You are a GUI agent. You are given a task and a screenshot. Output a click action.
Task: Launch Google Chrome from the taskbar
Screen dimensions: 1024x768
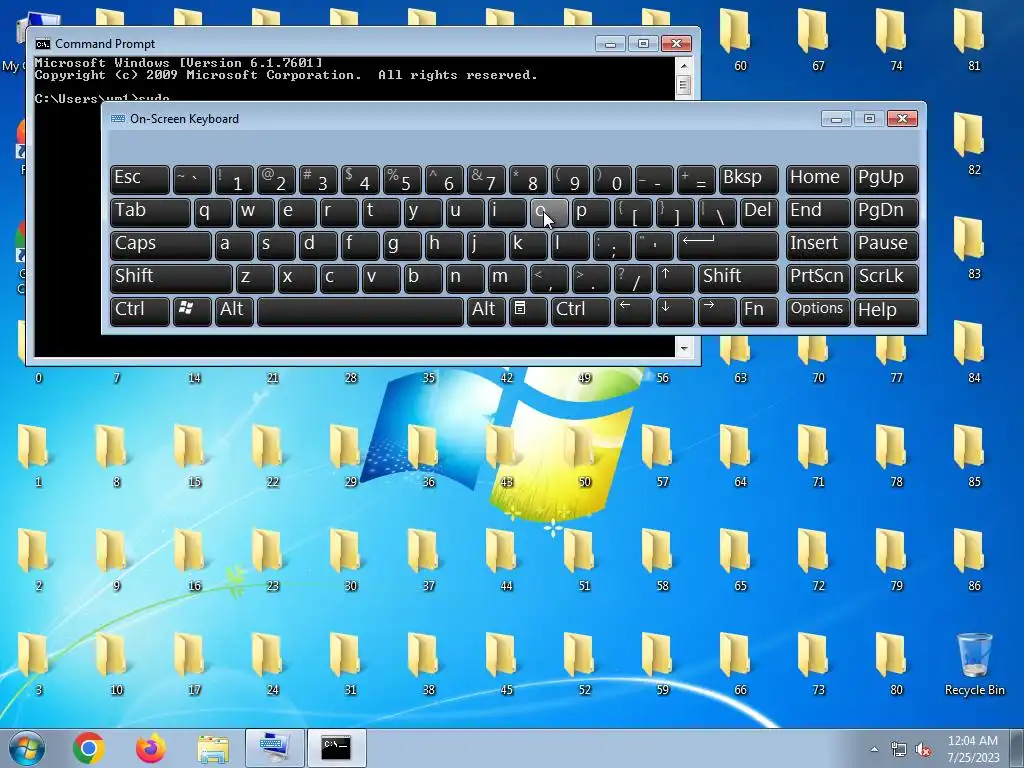pyautogui.click(x=89, y=748)
